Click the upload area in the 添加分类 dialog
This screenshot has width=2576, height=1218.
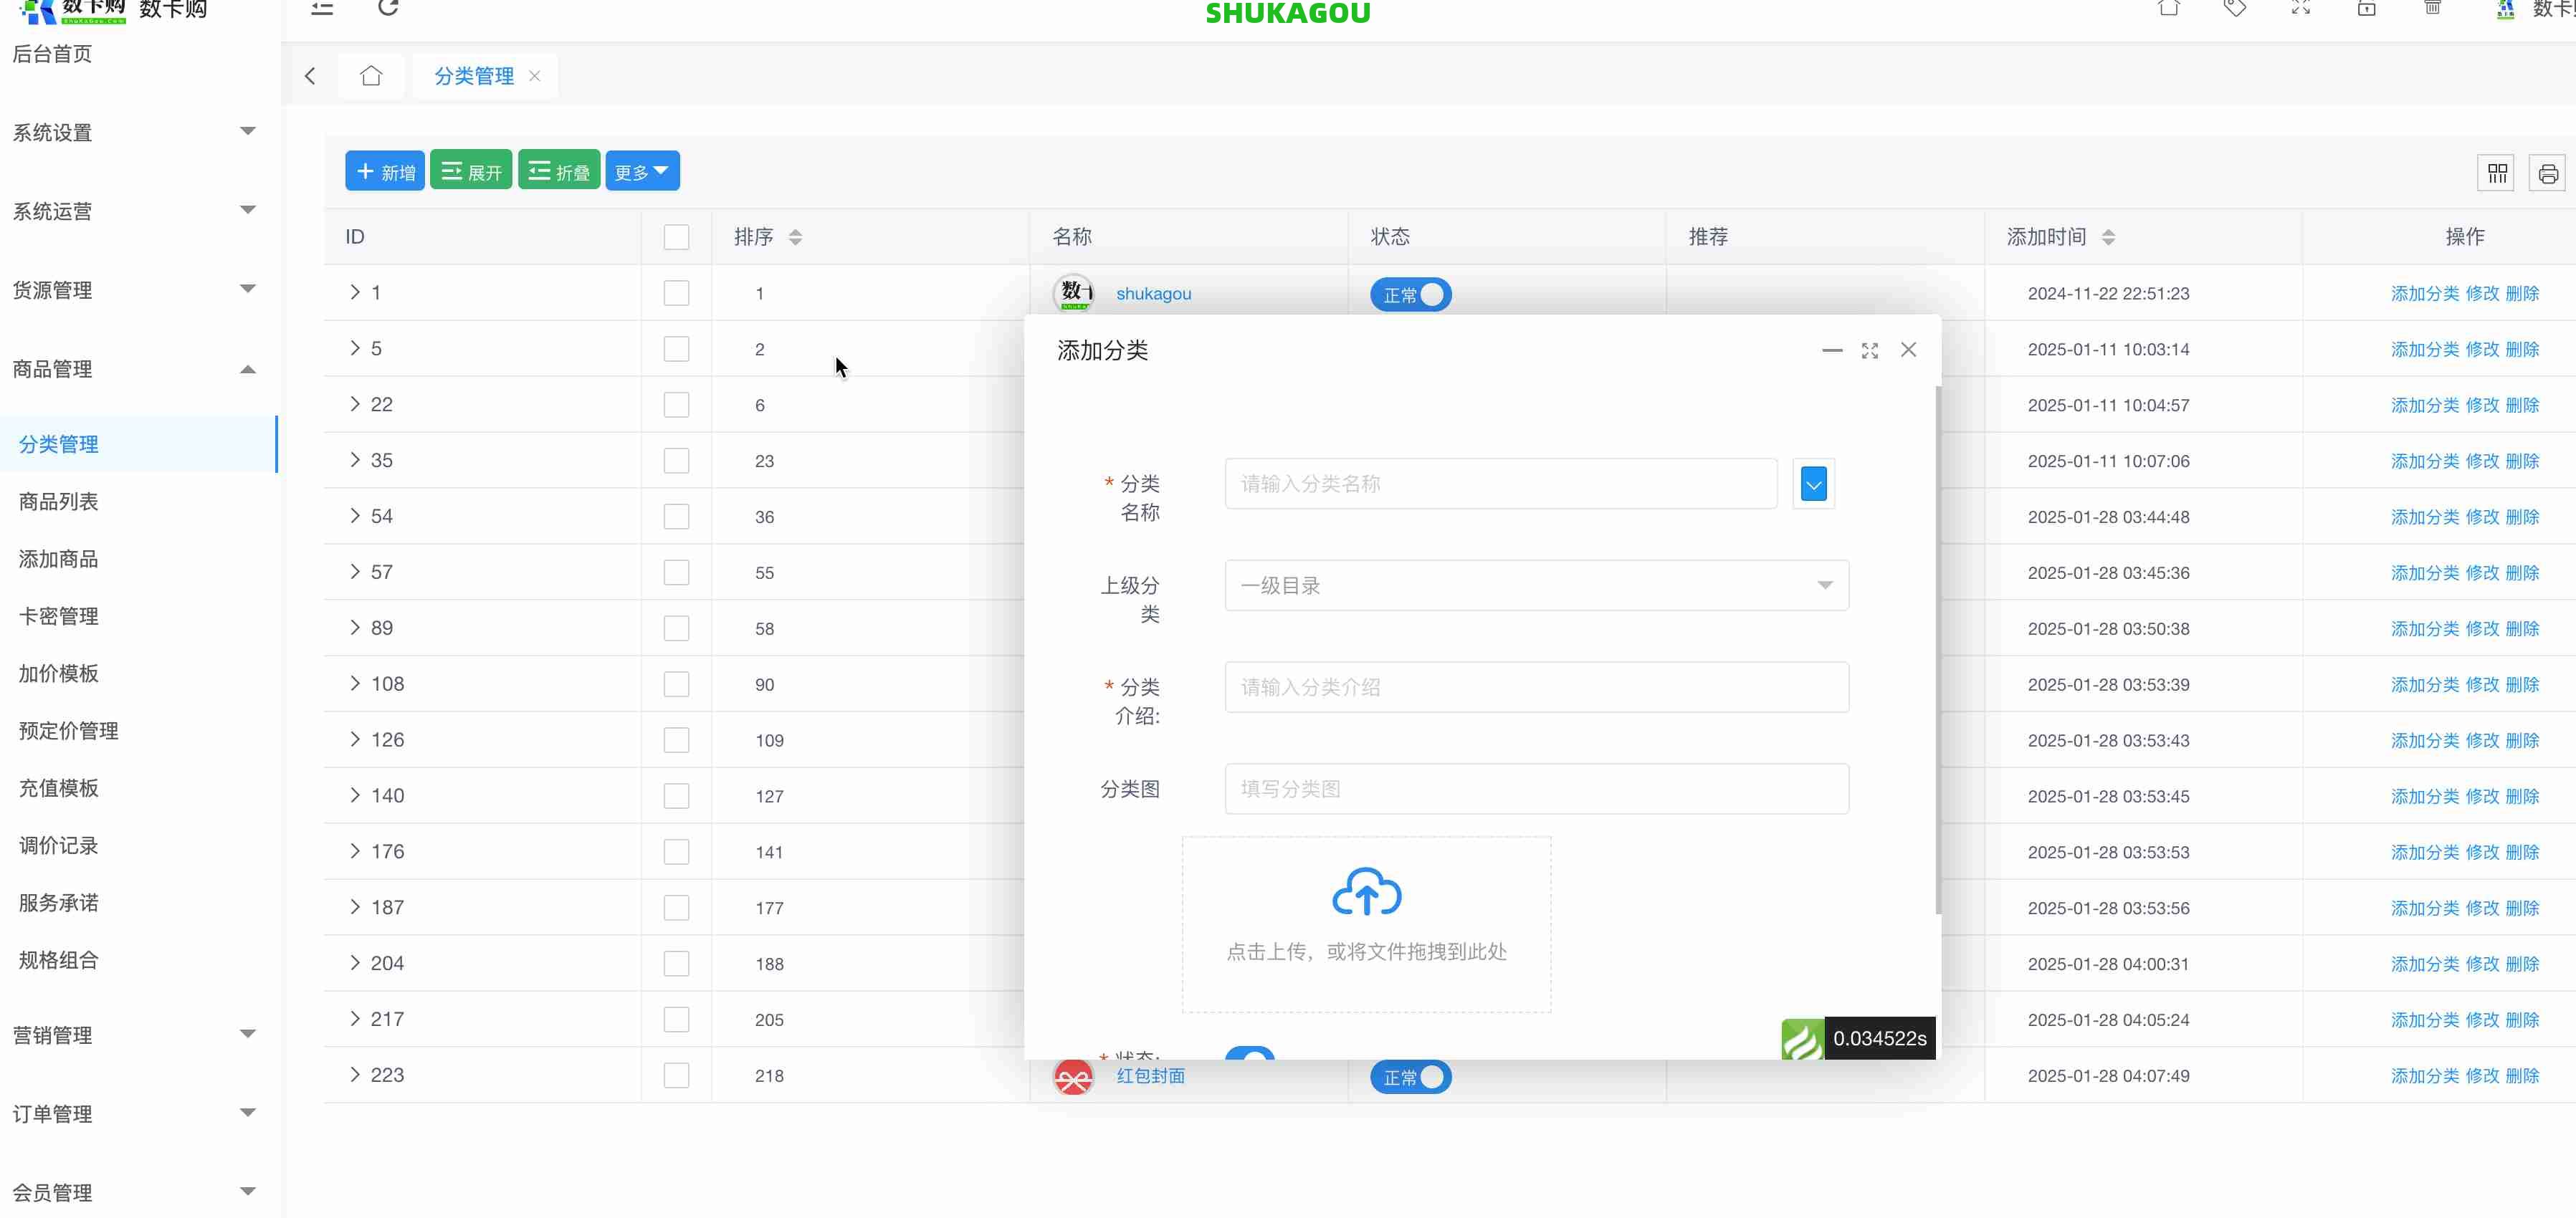(1366, 922)
